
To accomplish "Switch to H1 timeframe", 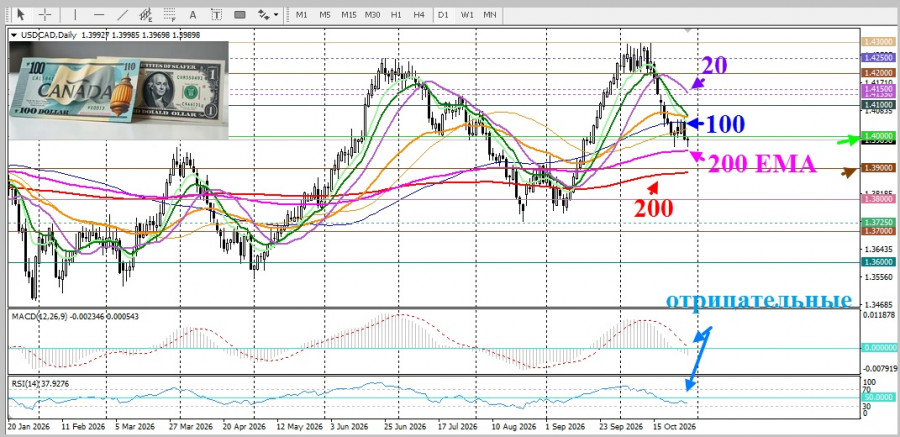I will click(x=395, y=15).
